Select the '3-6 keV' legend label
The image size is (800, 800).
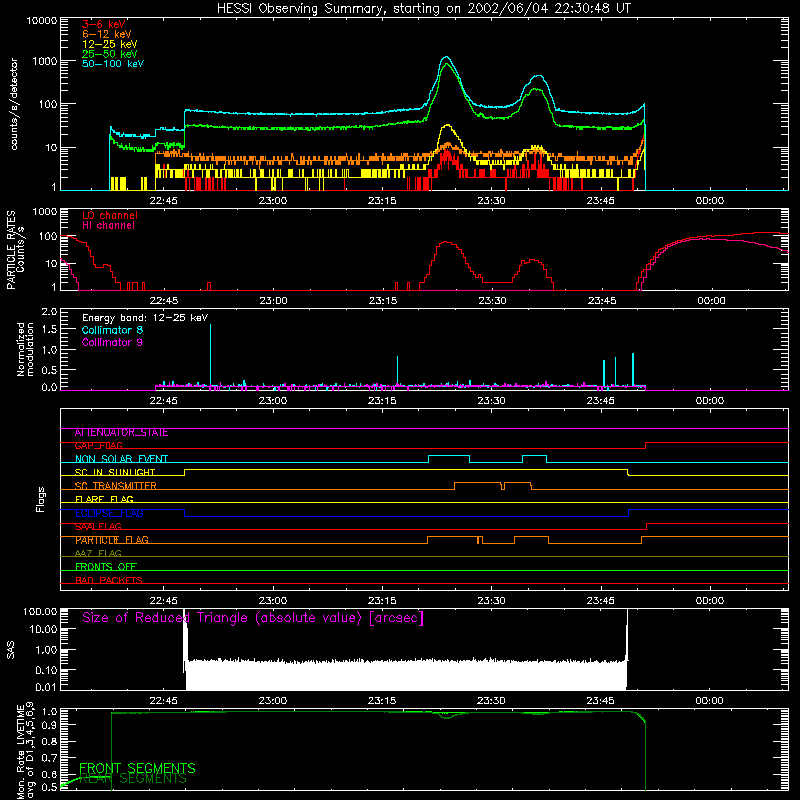click(x=103, y=24)
